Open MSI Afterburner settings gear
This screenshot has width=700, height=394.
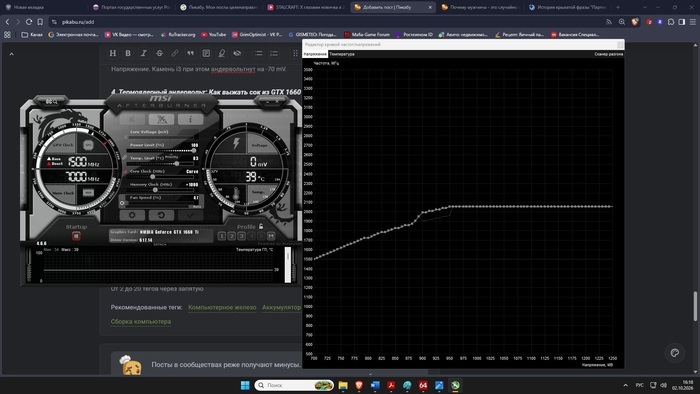point(132,215)
